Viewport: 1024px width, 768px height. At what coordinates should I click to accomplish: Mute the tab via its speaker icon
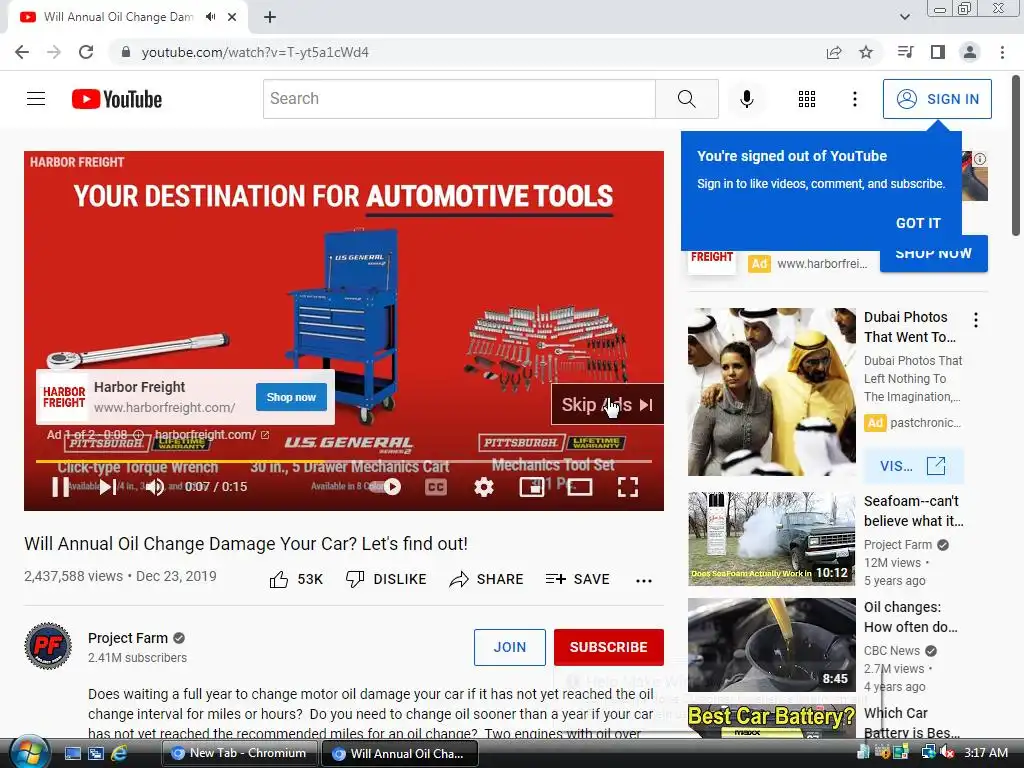tap(210, 17)
